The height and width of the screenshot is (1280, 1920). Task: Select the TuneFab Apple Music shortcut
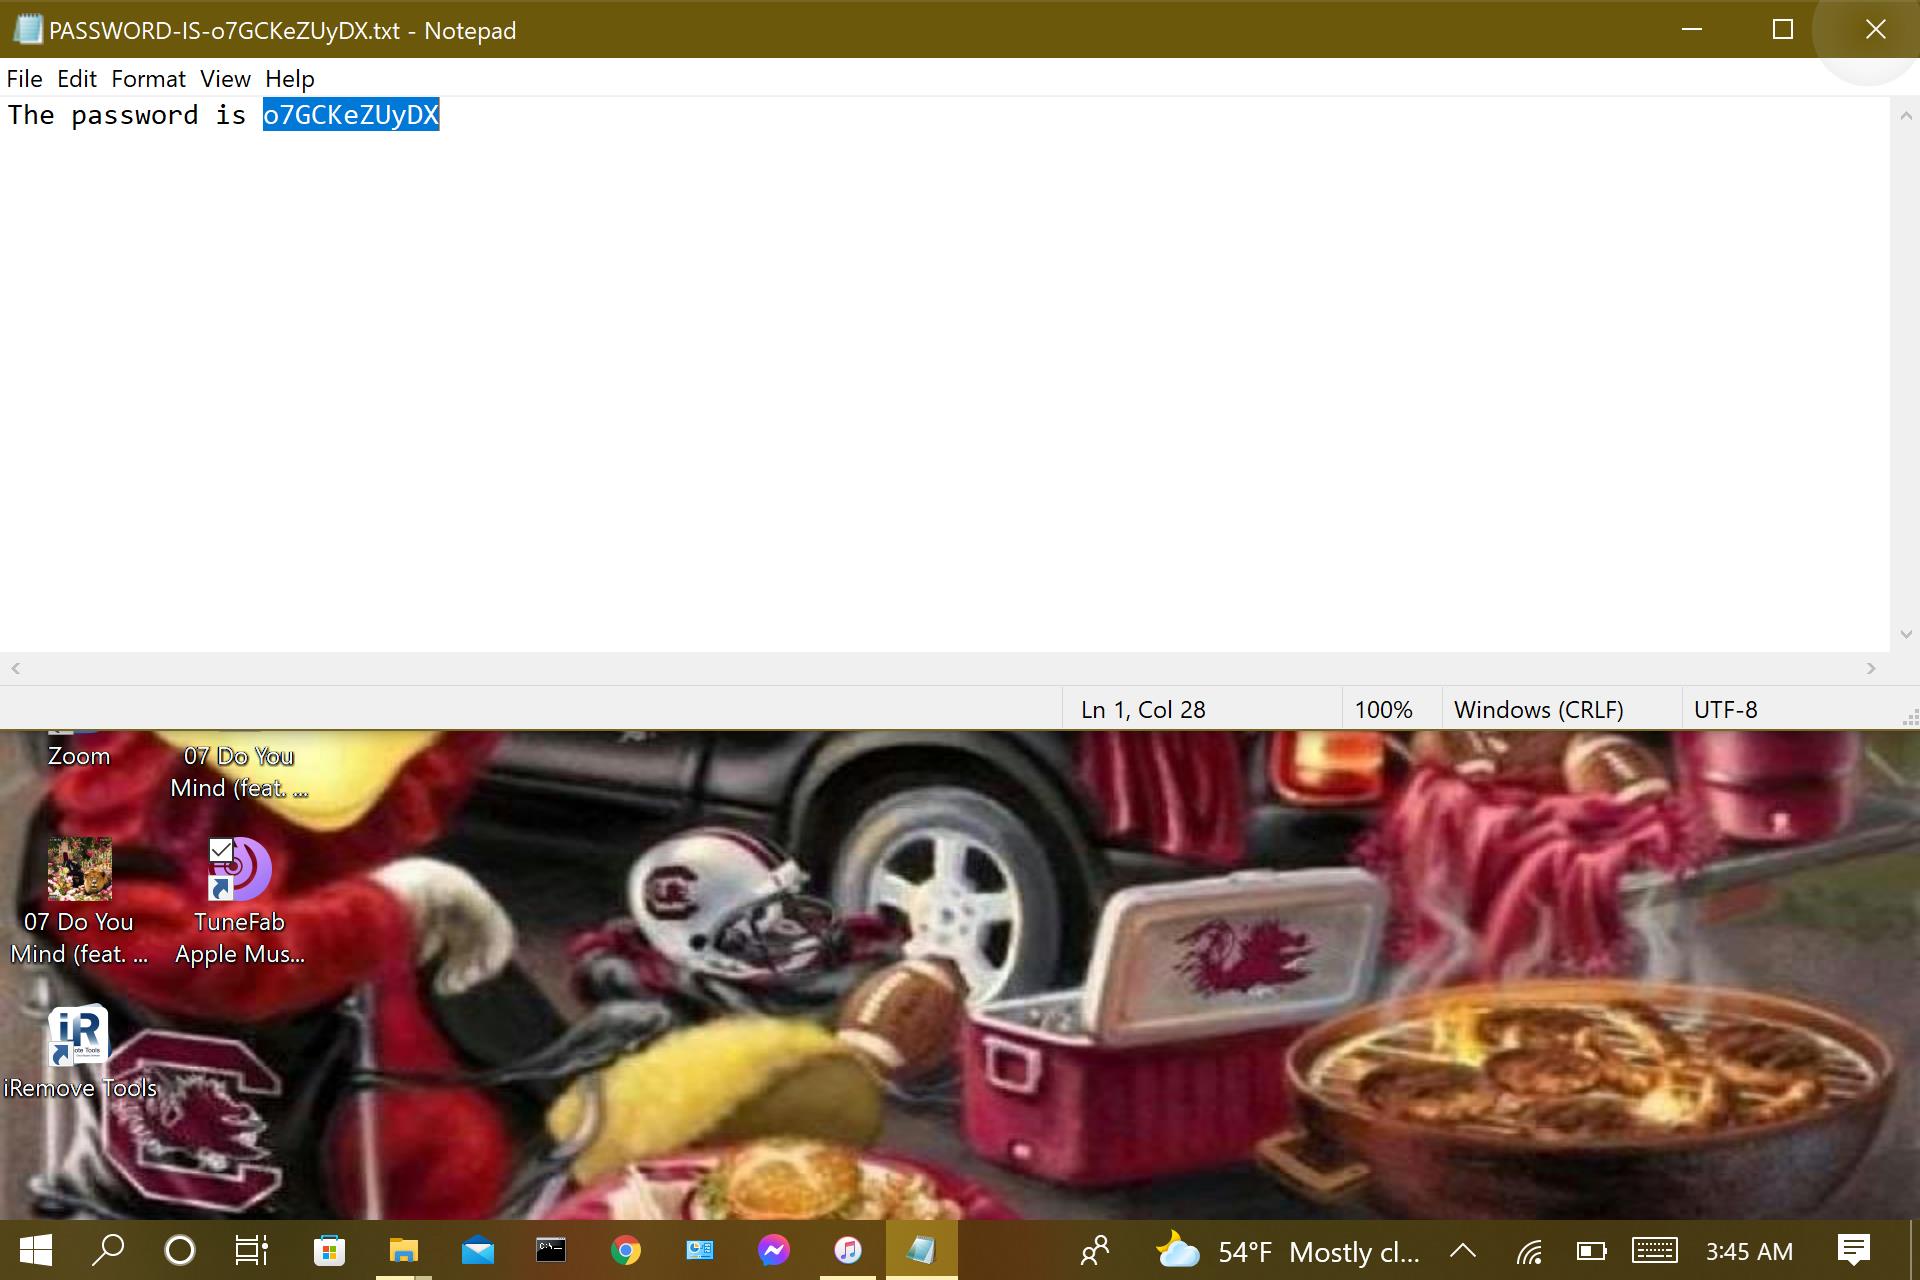click(x=239, y=870)
